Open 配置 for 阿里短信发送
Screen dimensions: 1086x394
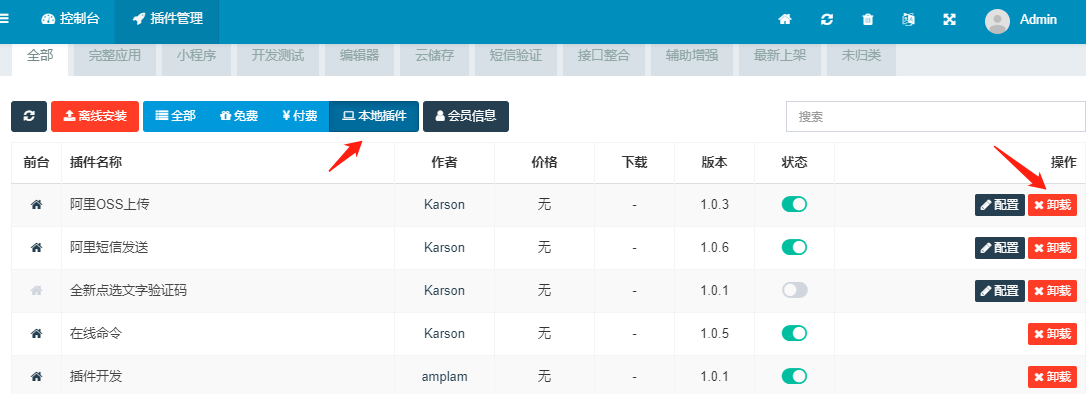[999, 248]
